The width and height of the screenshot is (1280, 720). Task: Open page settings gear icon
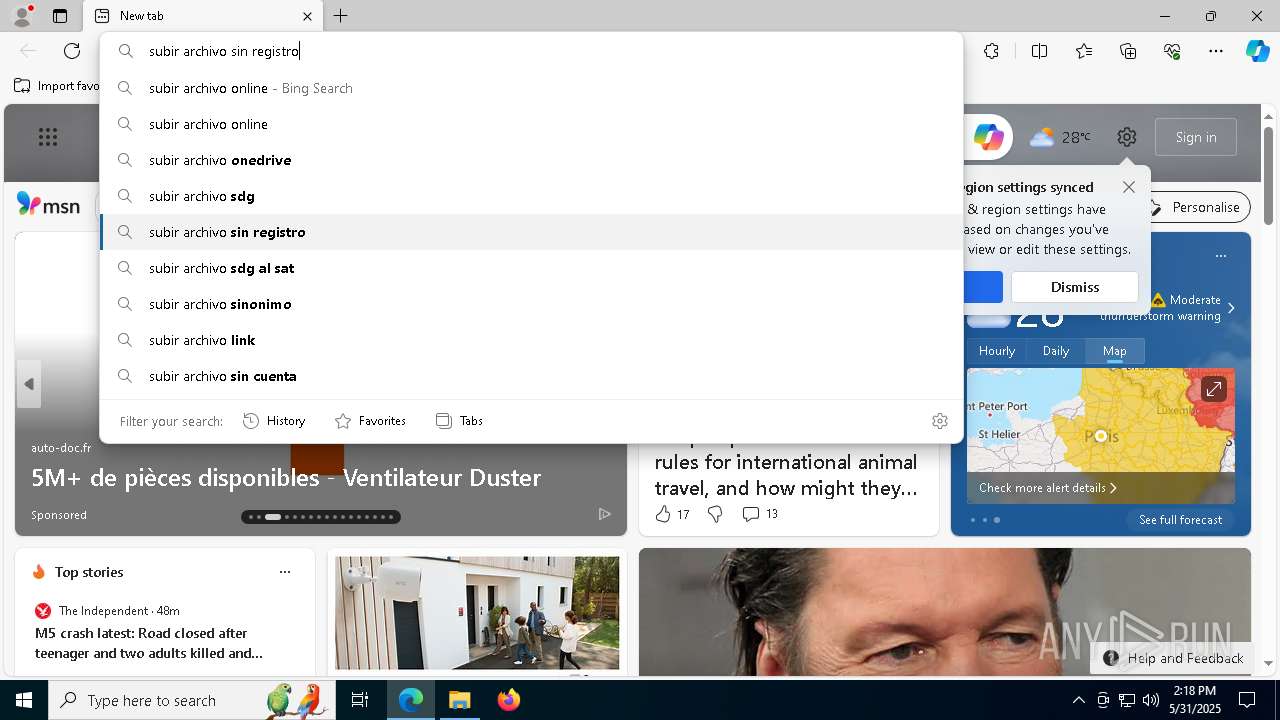coord(1127,137)
